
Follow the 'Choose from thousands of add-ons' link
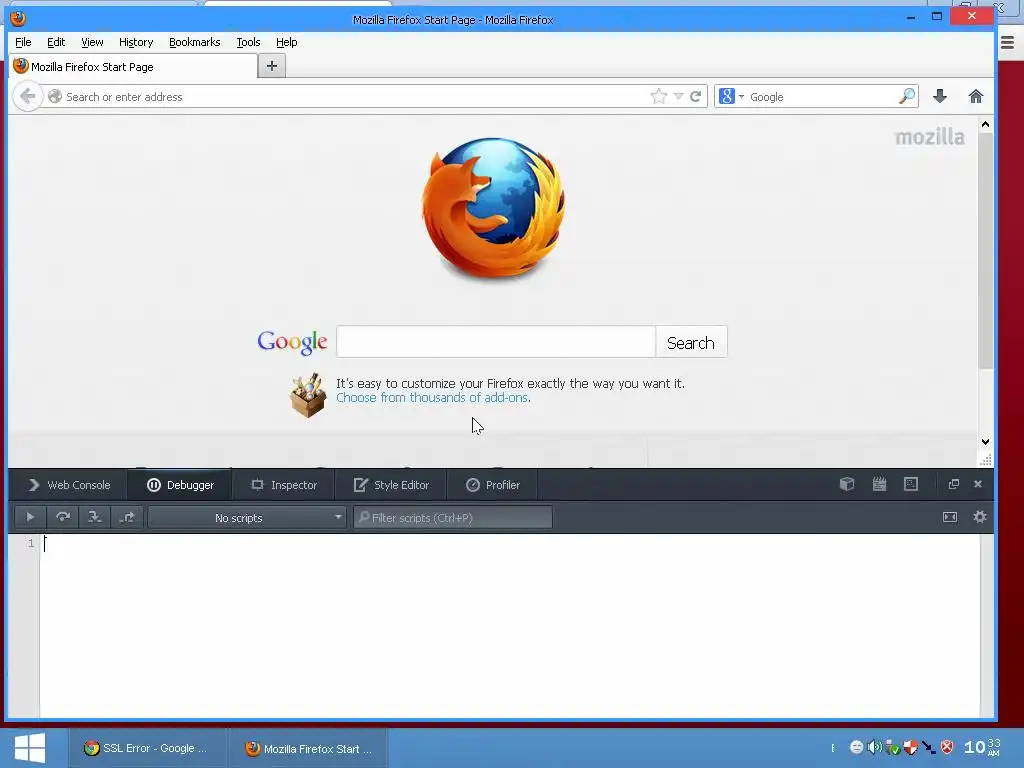[432, 398]
